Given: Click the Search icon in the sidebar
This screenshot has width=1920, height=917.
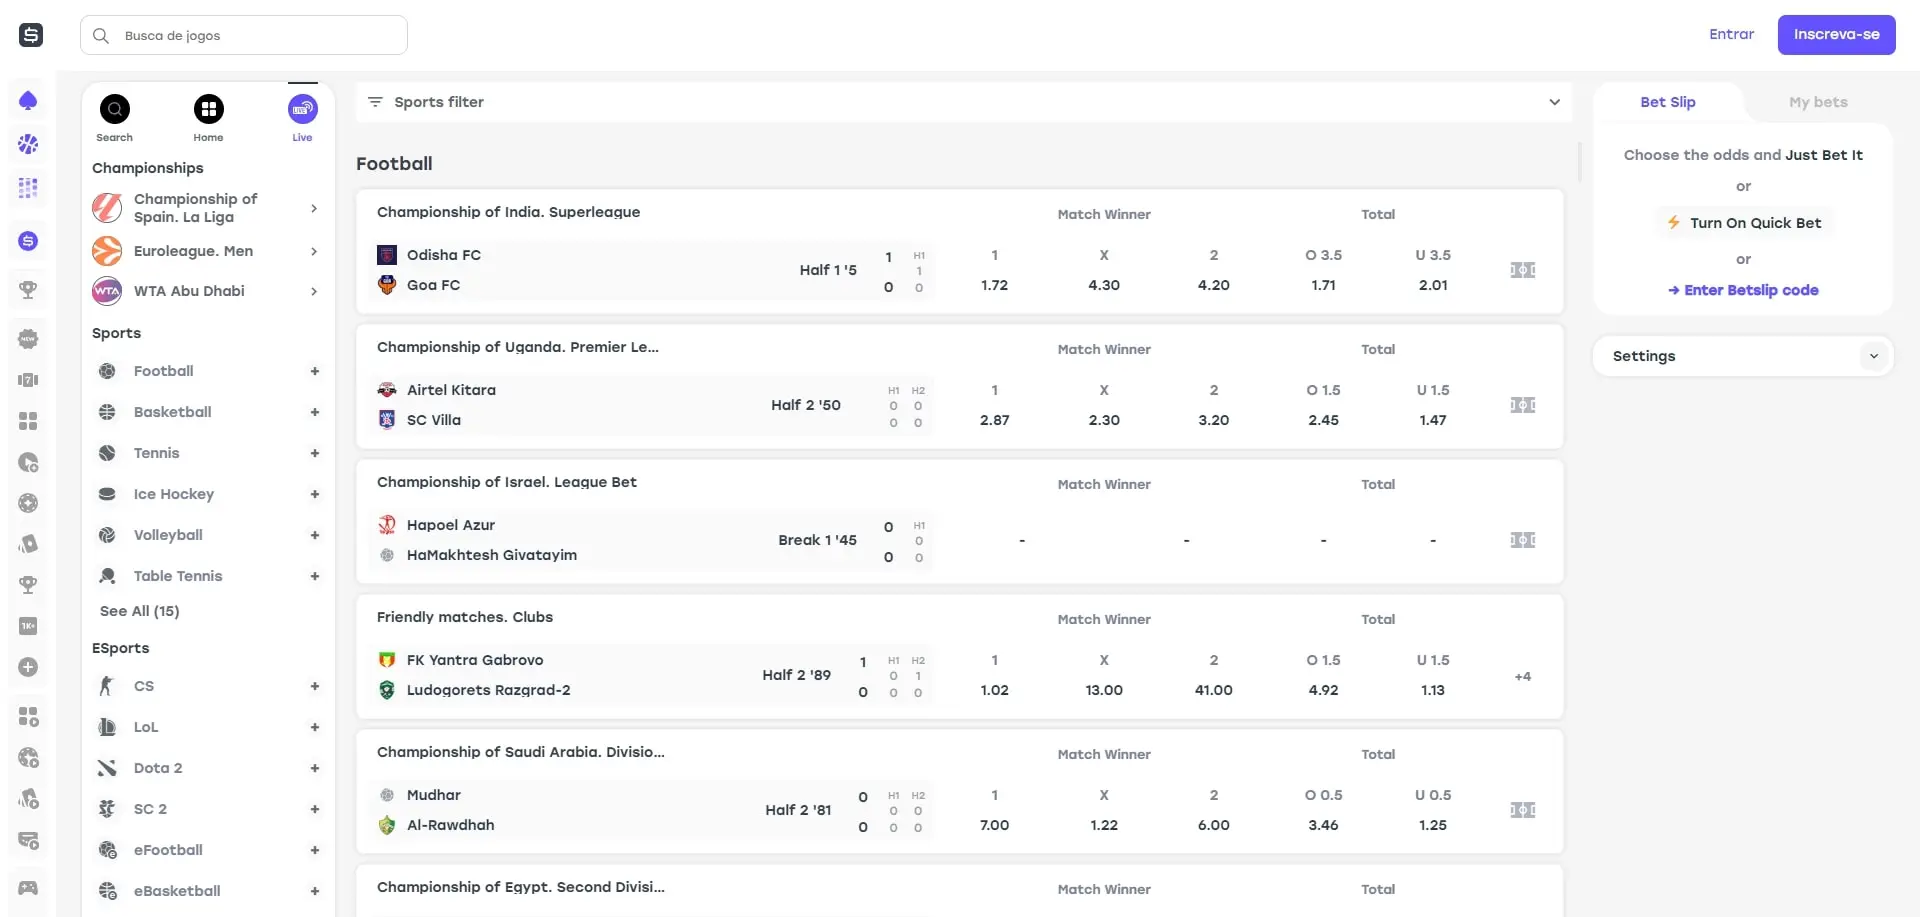Looking at the screenshot, I should point(115,109).
